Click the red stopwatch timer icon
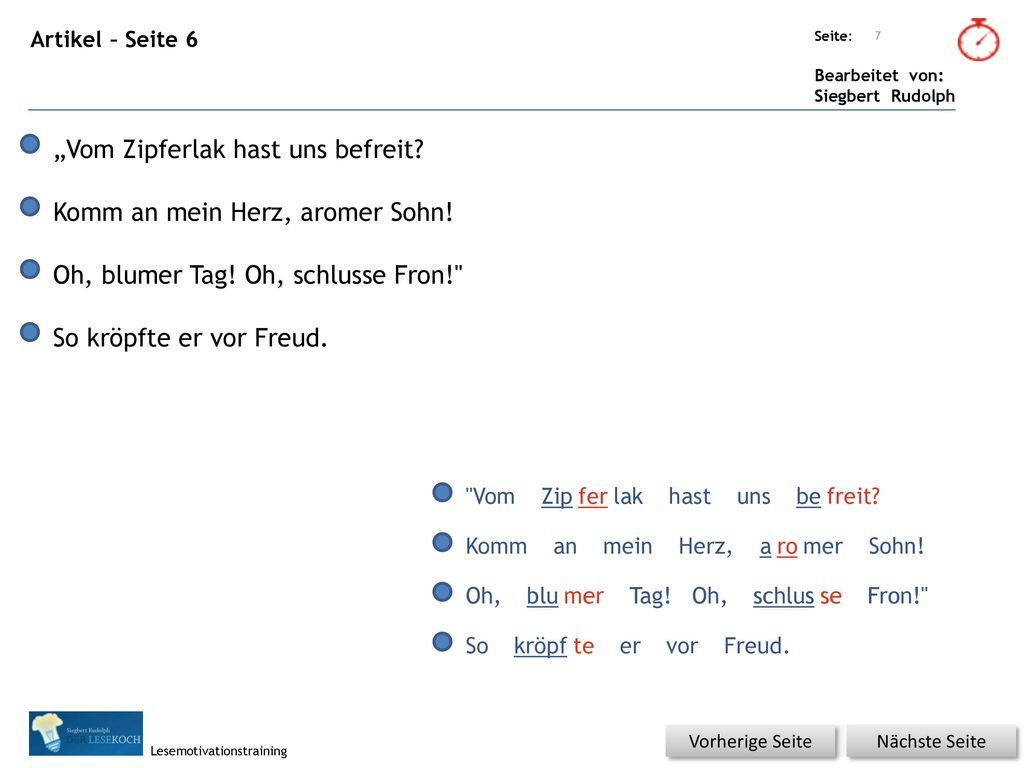 pyautogui.click(x=978, y=40)
